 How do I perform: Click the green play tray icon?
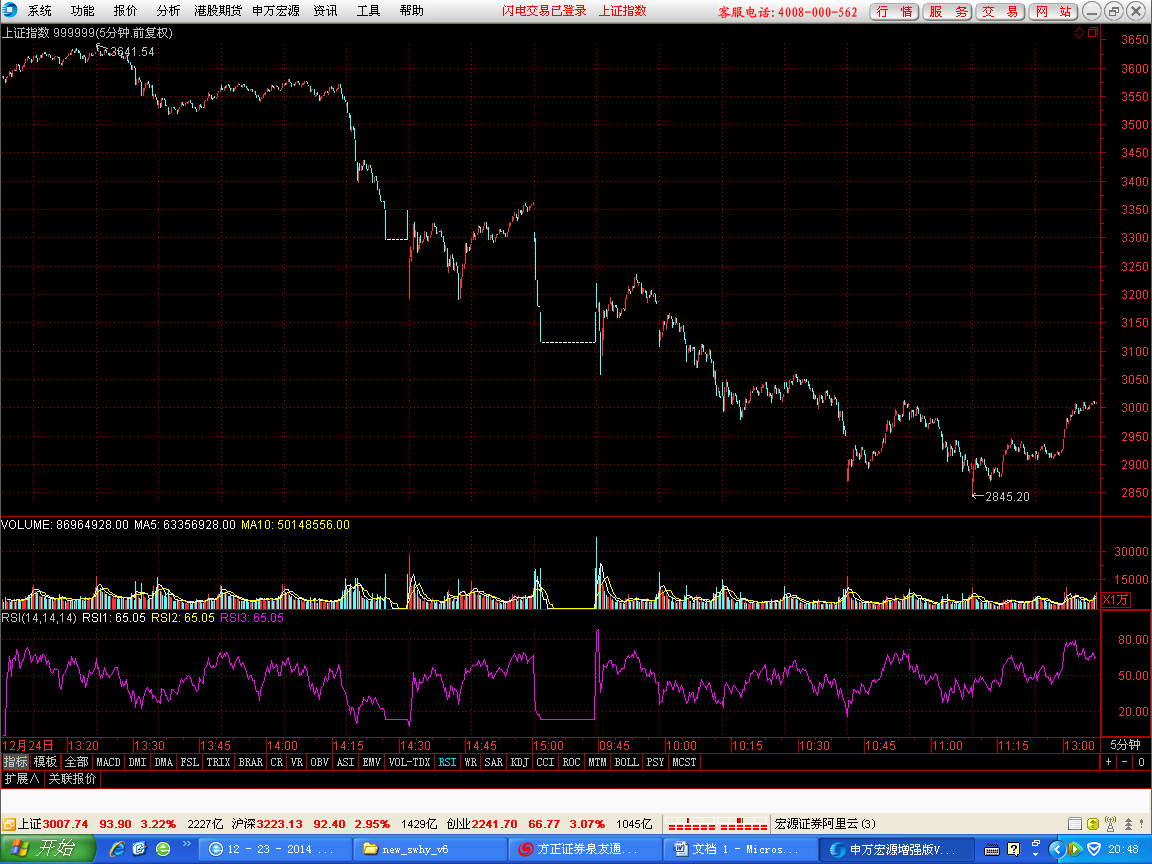pyautogui.click(x=1075, y=850)
